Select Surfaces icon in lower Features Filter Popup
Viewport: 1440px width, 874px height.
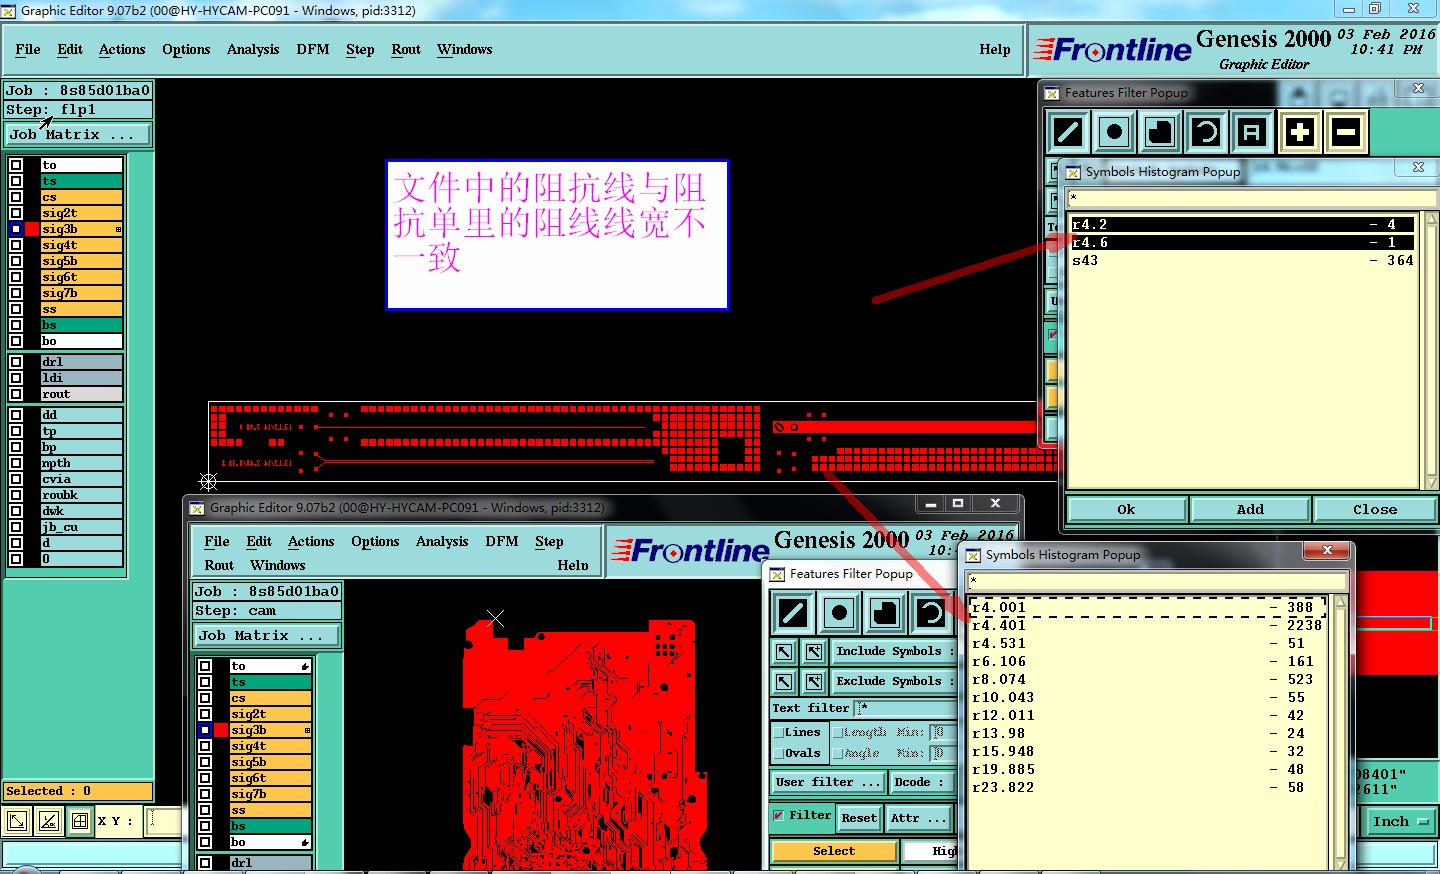(x=885, y=612)
